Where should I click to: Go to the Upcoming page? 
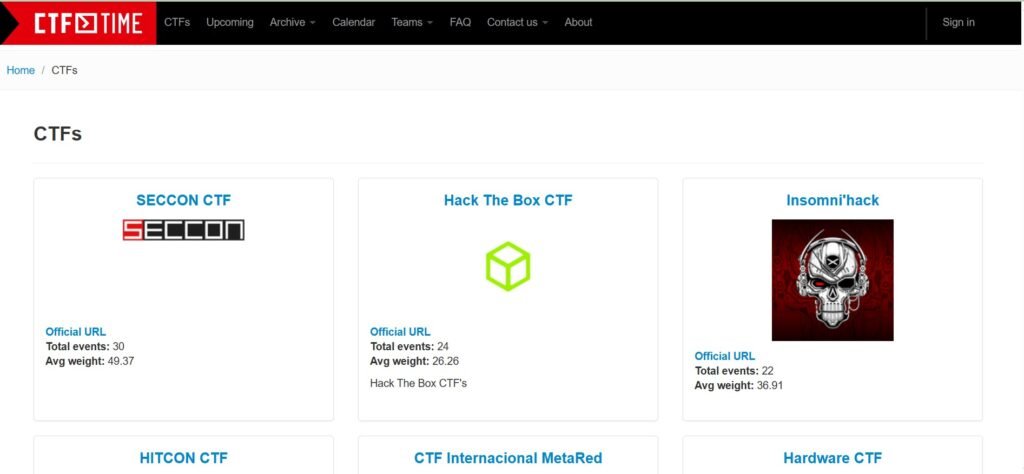(x=230, y=22)
